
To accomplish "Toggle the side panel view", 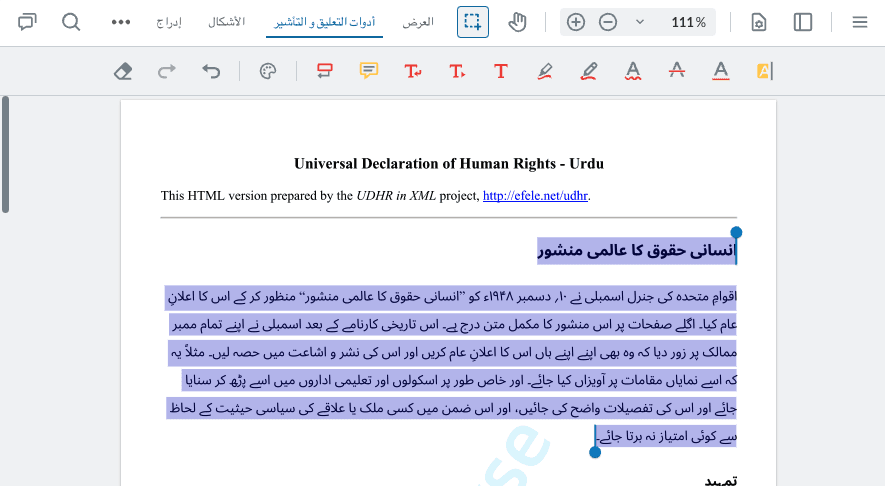I will point(803,22).
